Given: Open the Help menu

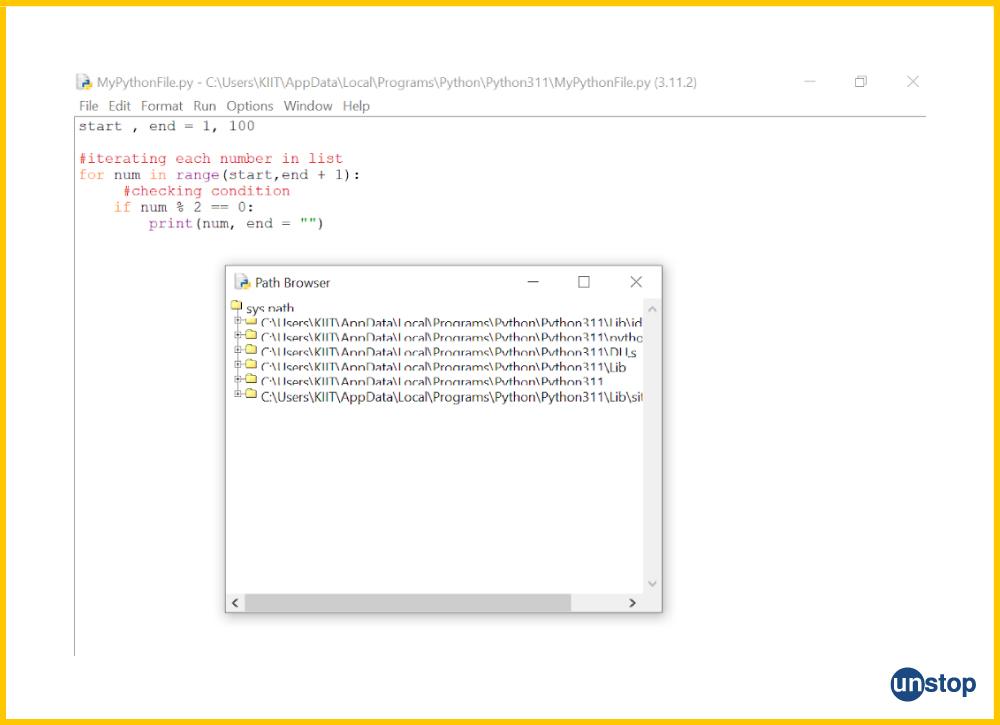Looking at the screenshot, I should 356,106.
